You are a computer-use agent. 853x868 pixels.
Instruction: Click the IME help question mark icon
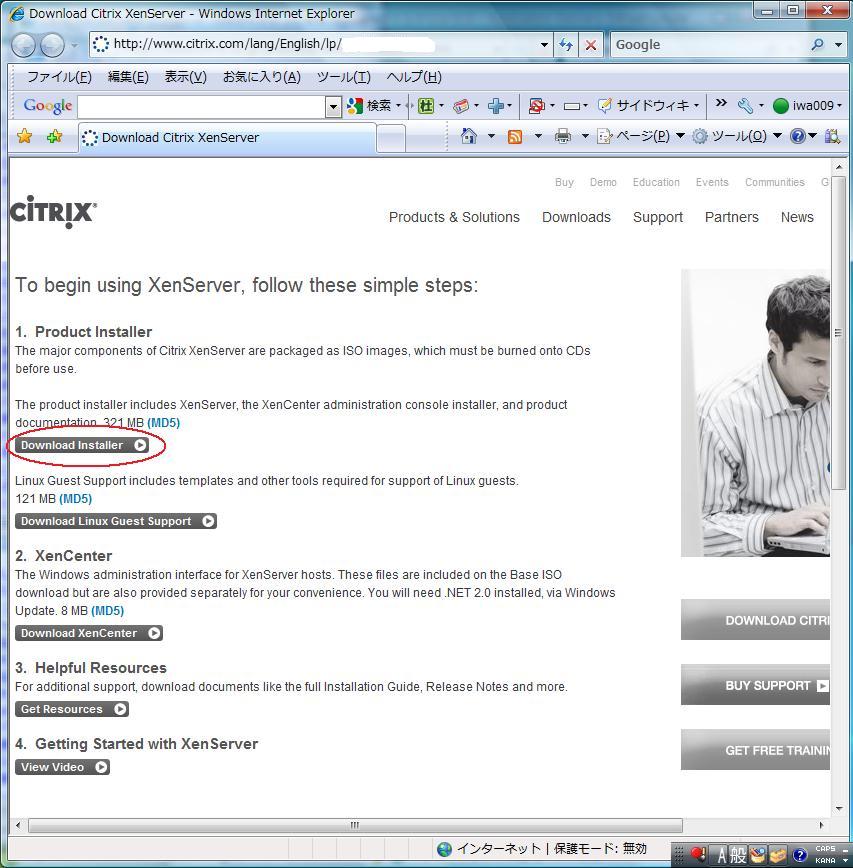(799, 856)
